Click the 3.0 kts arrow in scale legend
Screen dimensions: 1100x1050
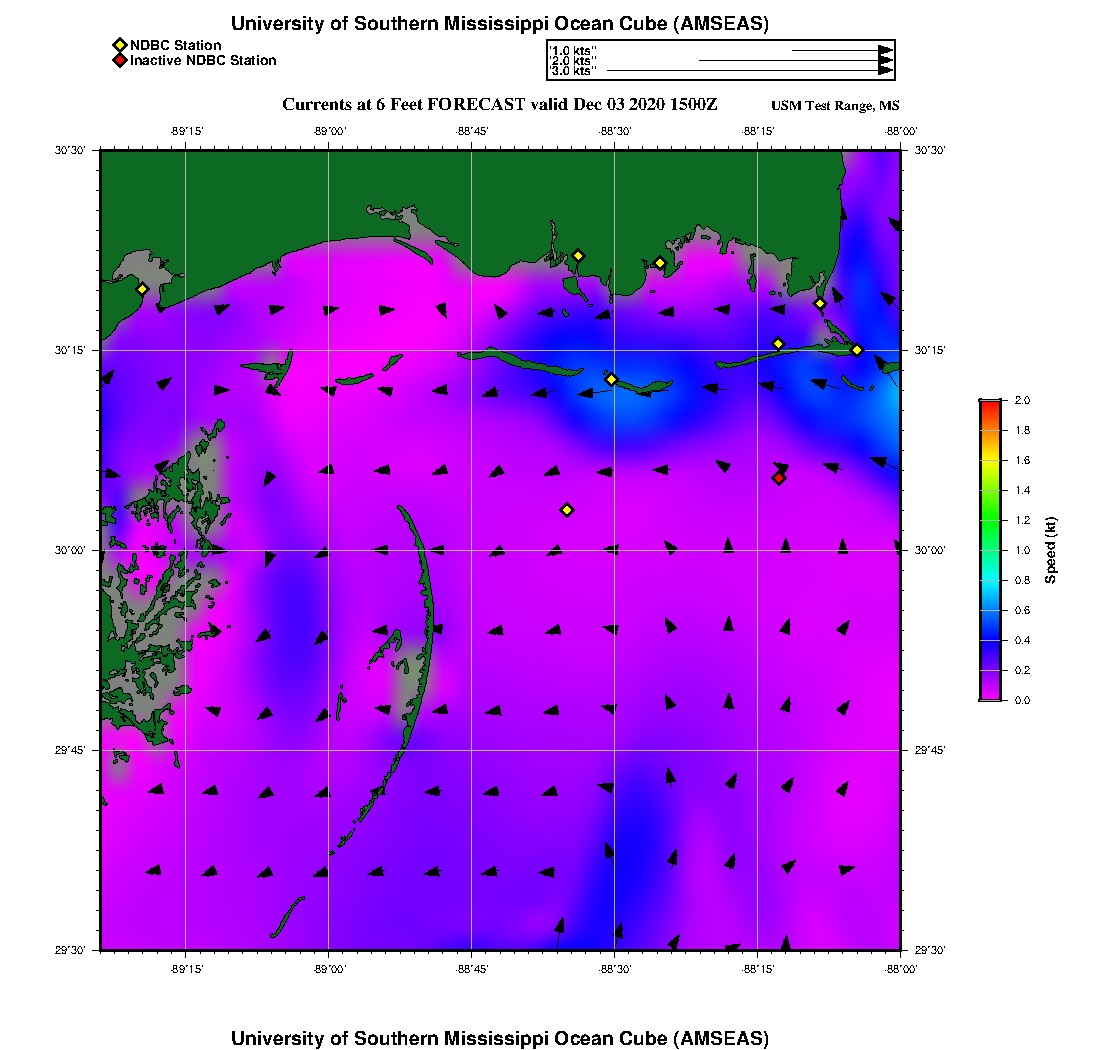[749, 71]
